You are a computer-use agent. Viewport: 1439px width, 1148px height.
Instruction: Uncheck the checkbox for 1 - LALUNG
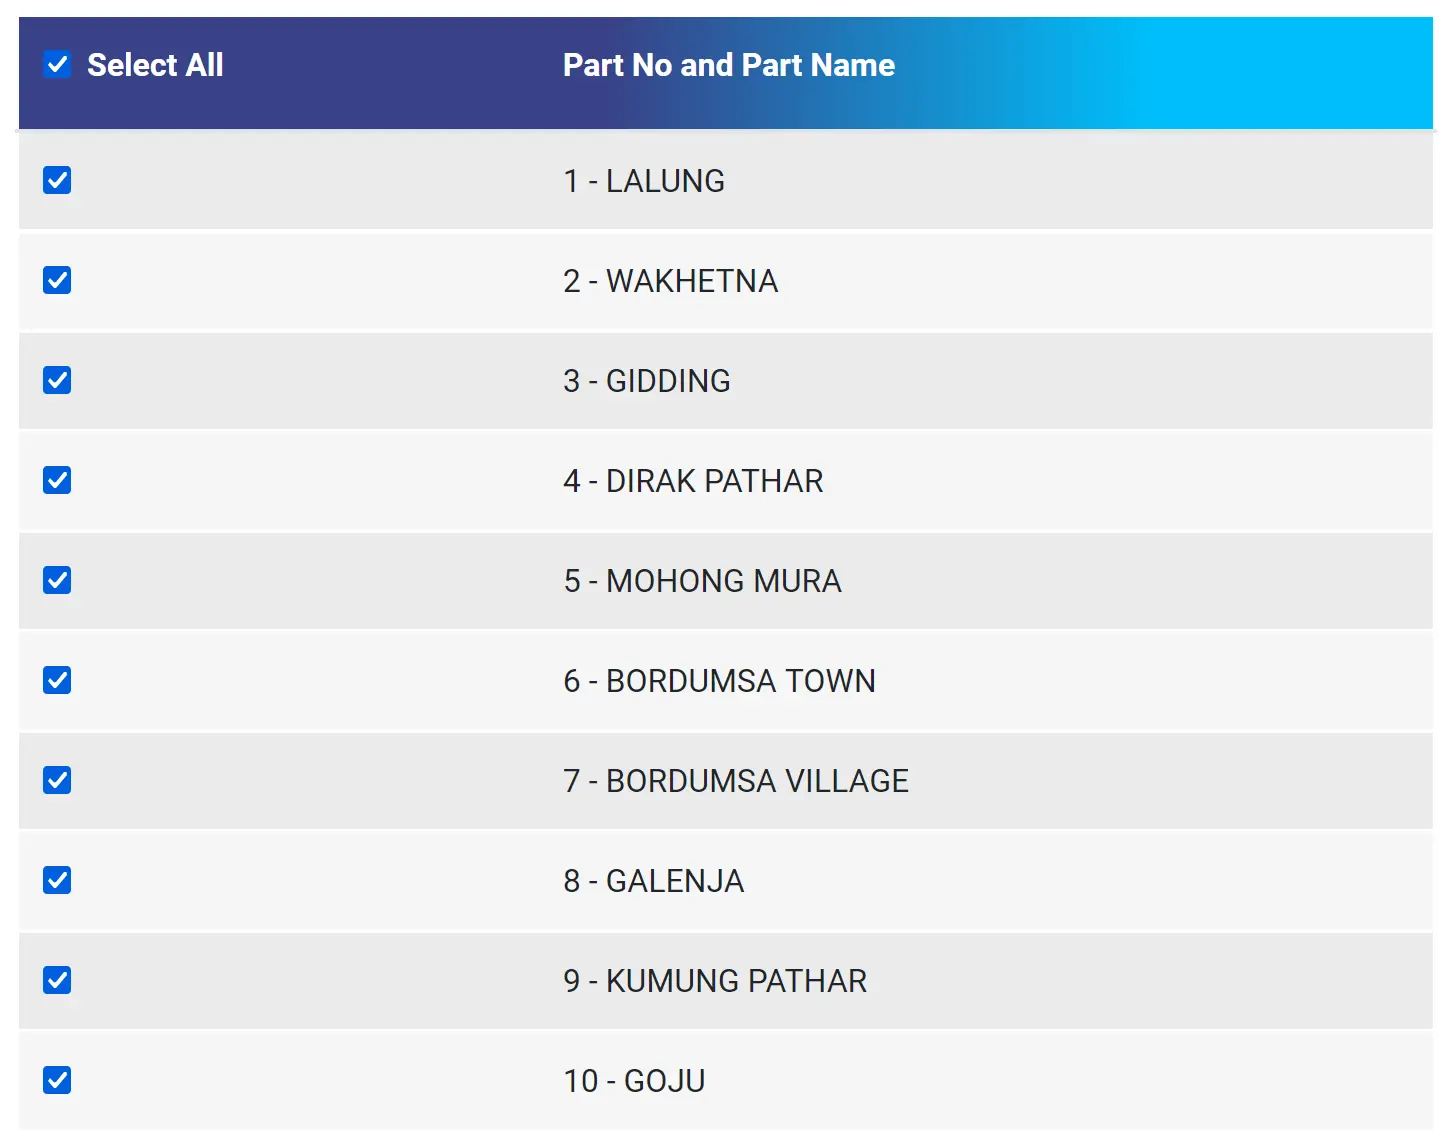pos(57,180)
